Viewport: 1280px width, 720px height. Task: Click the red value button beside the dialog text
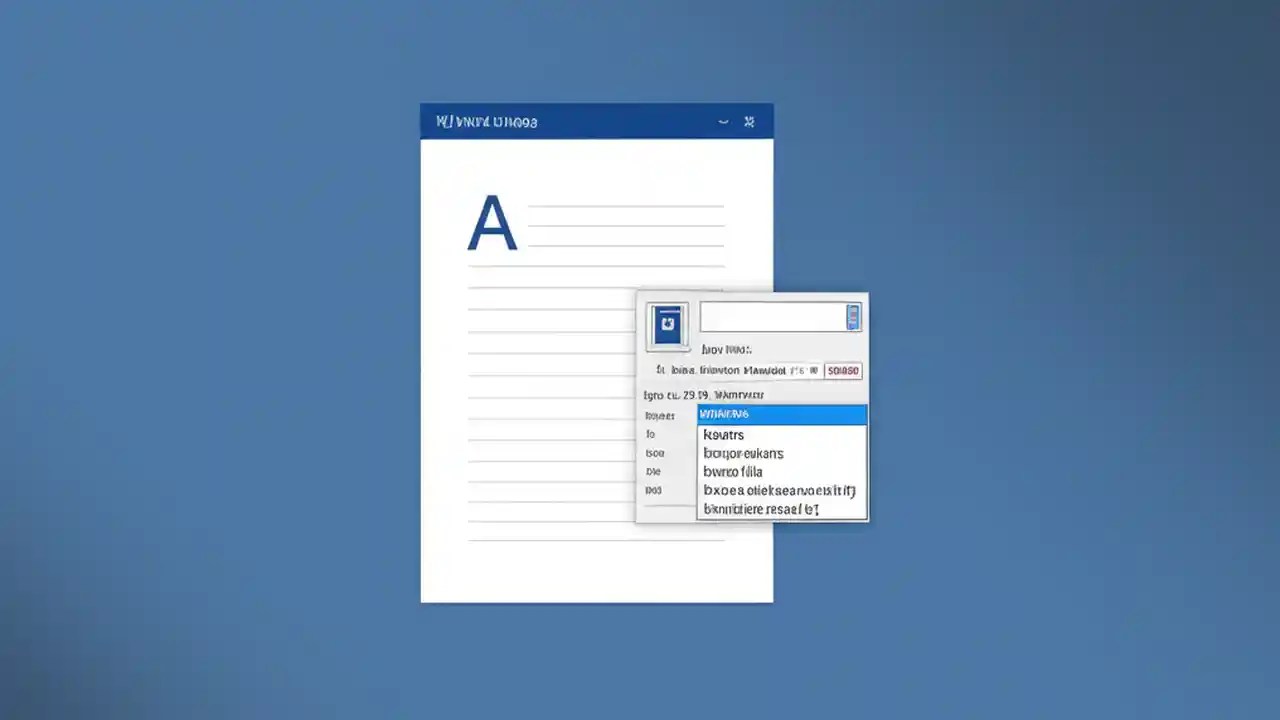click(x=843, y=370)
